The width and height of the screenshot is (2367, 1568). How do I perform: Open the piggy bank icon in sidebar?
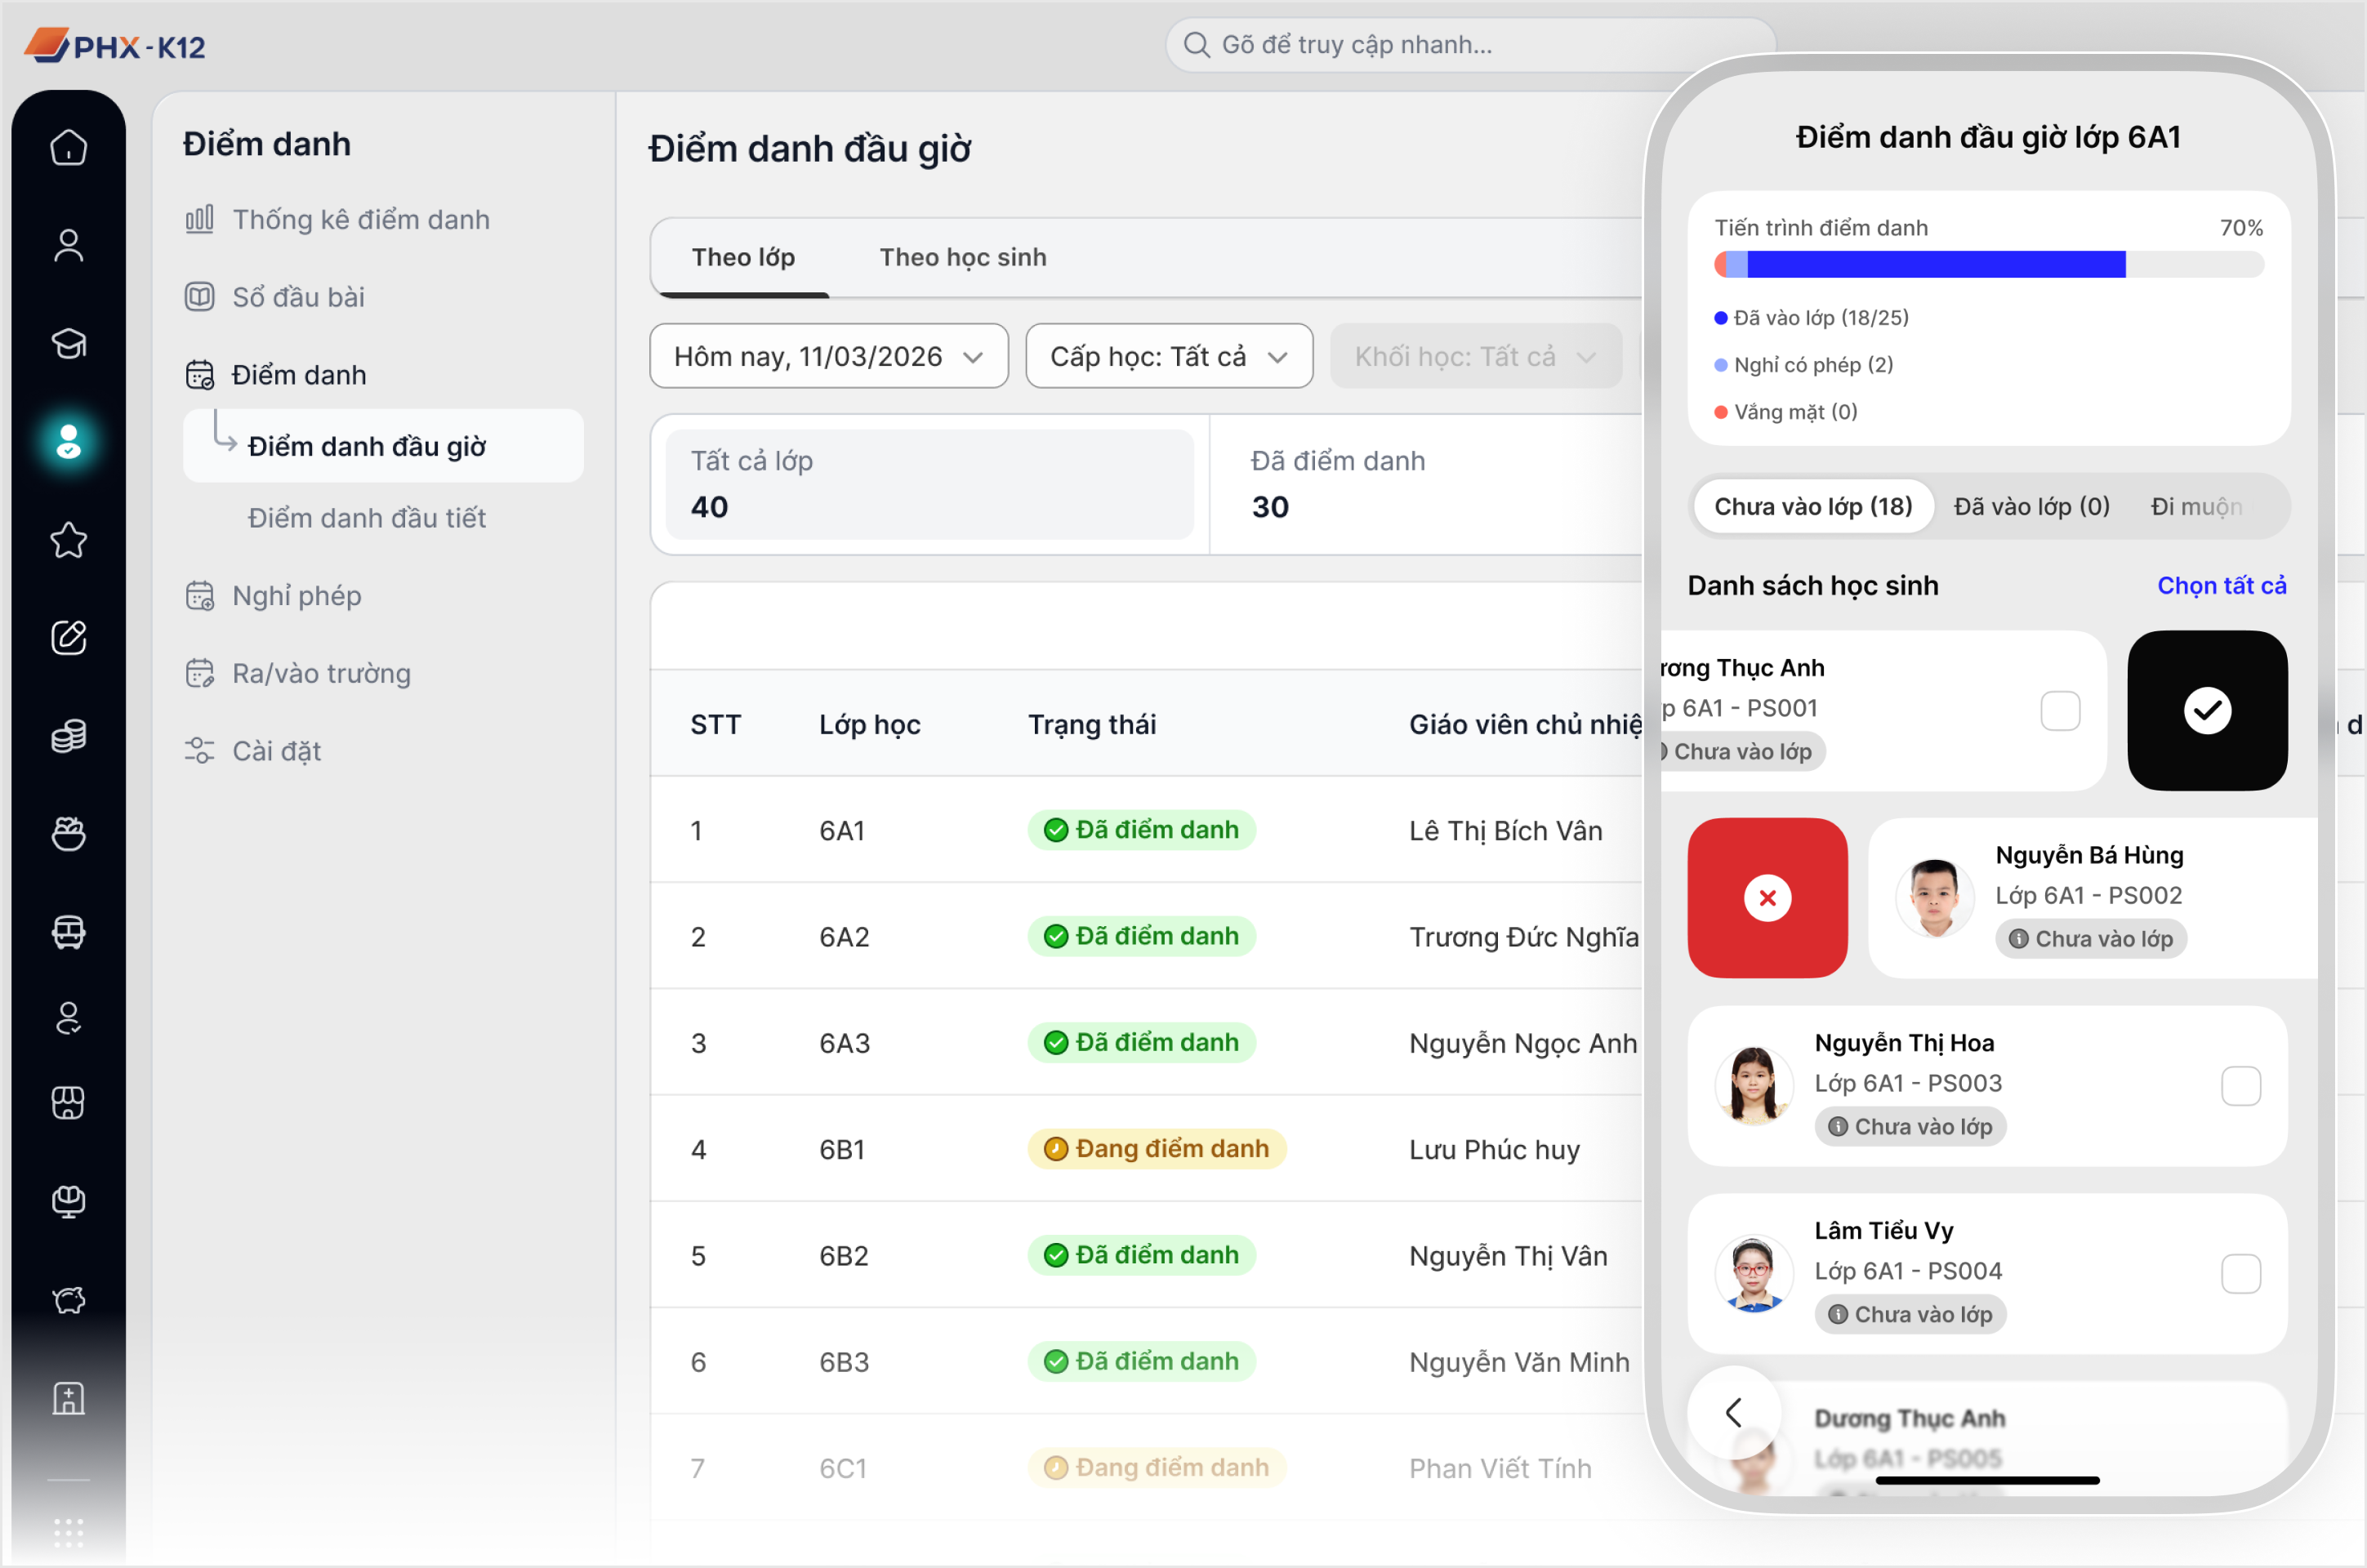[x=69, y=1299]
